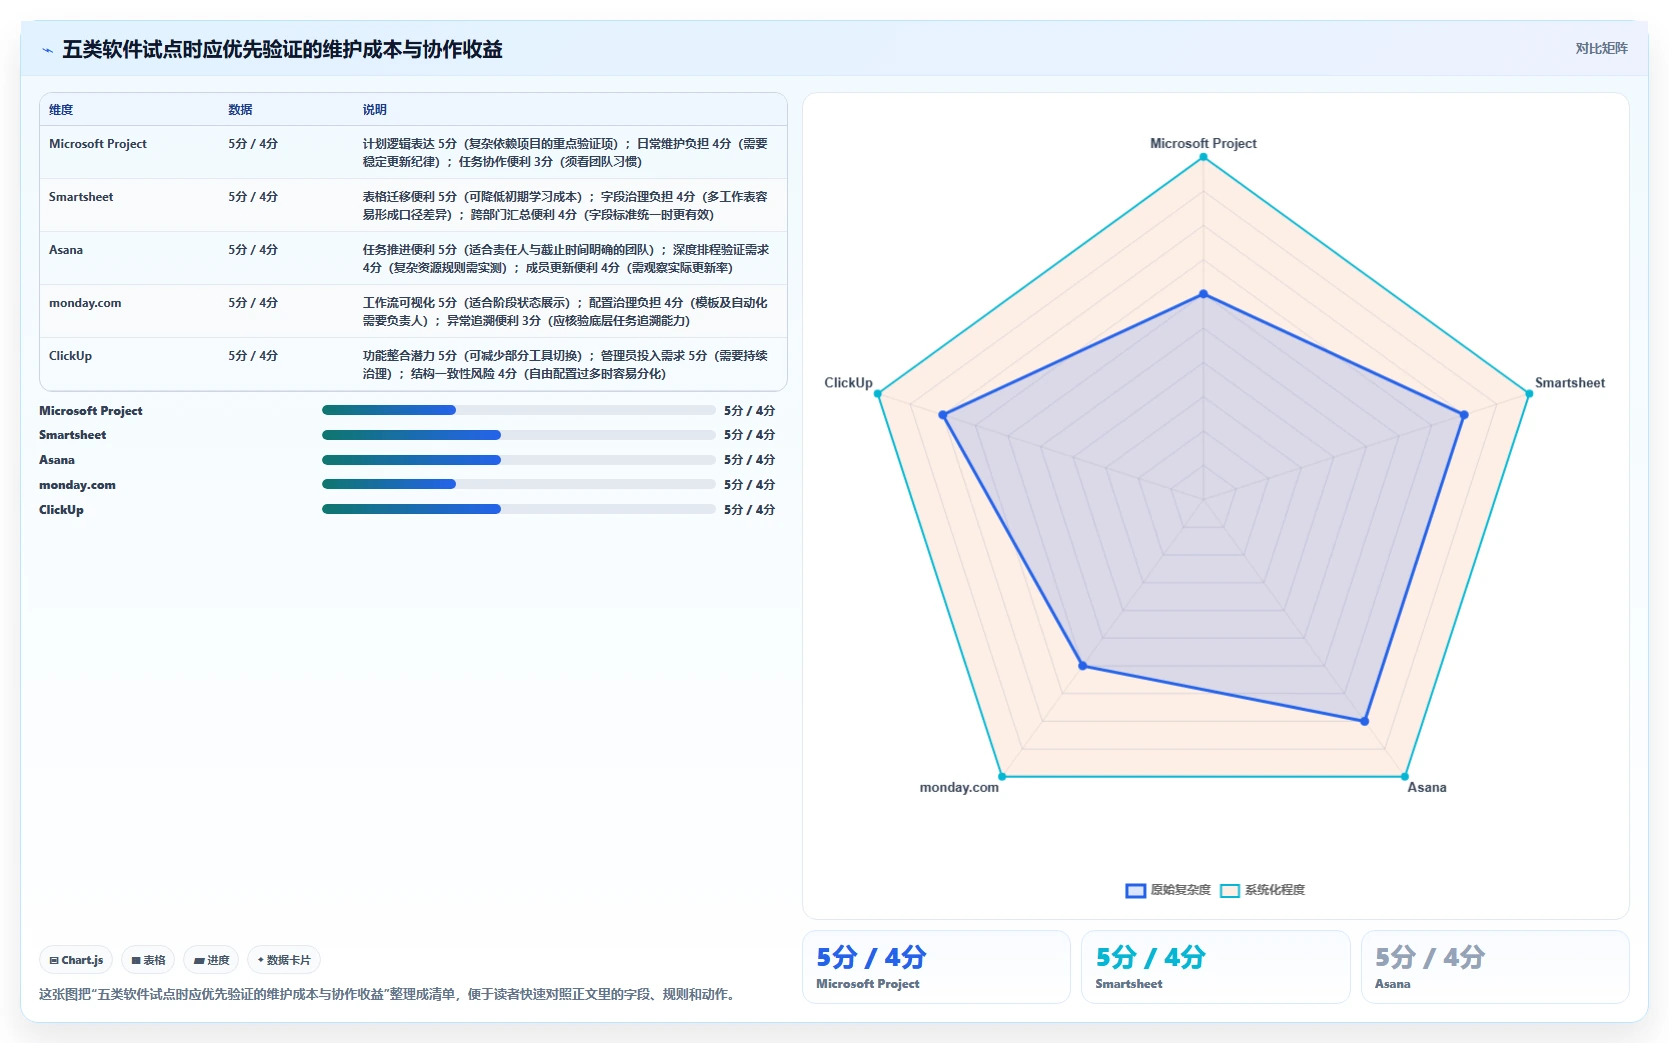Click the Asana axis label on the radar chart

click(x=1427, y=787)
